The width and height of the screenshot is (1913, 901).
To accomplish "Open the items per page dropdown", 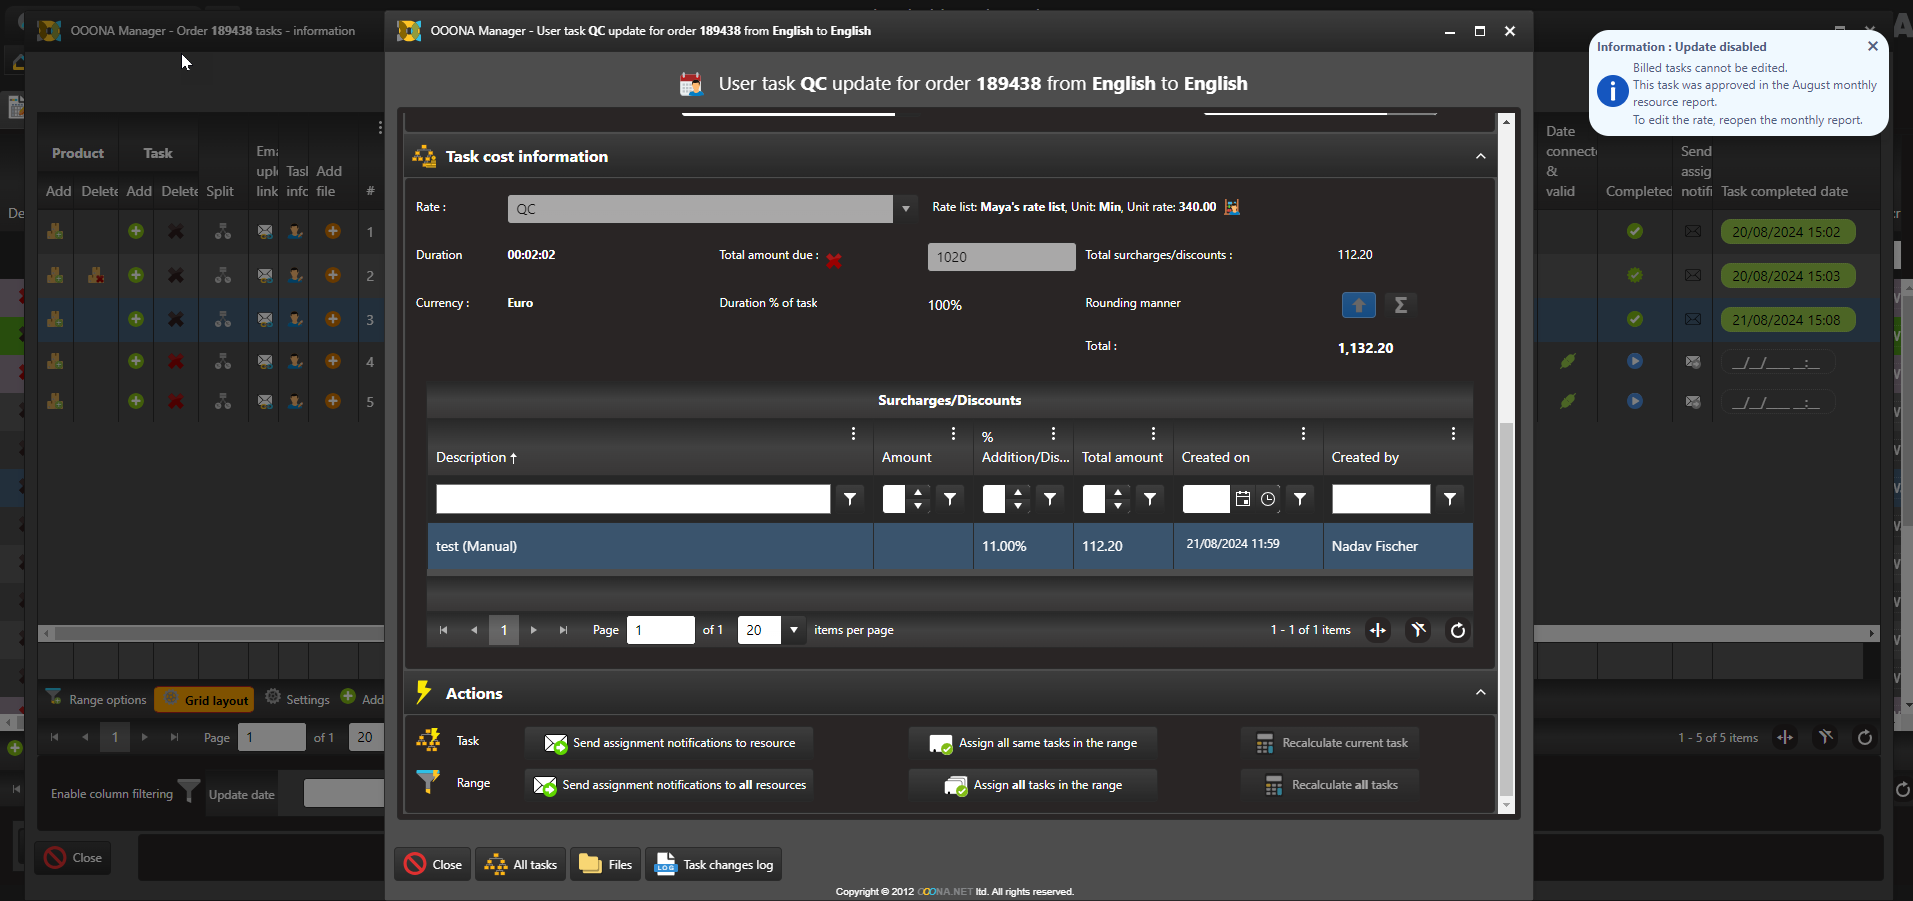I will (x=794, y=630).
